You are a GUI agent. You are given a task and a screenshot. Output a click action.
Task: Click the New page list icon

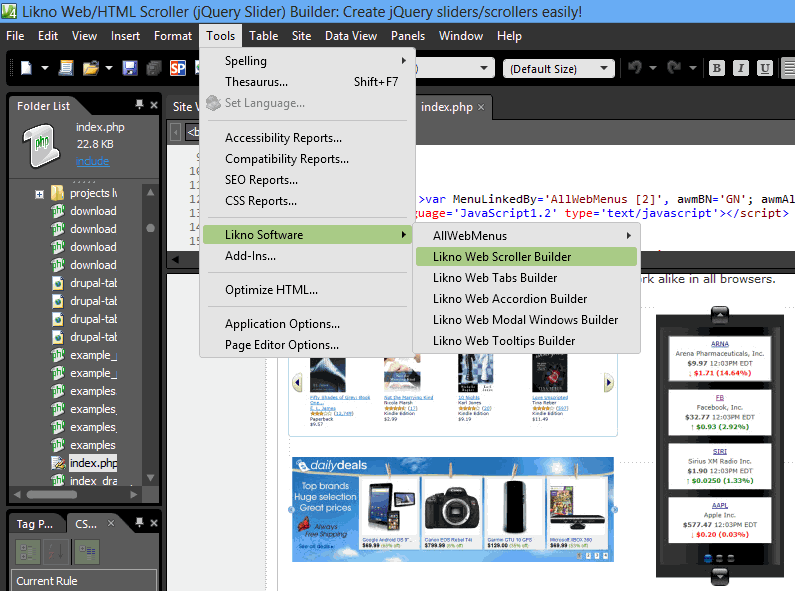[x=66, y=68]
